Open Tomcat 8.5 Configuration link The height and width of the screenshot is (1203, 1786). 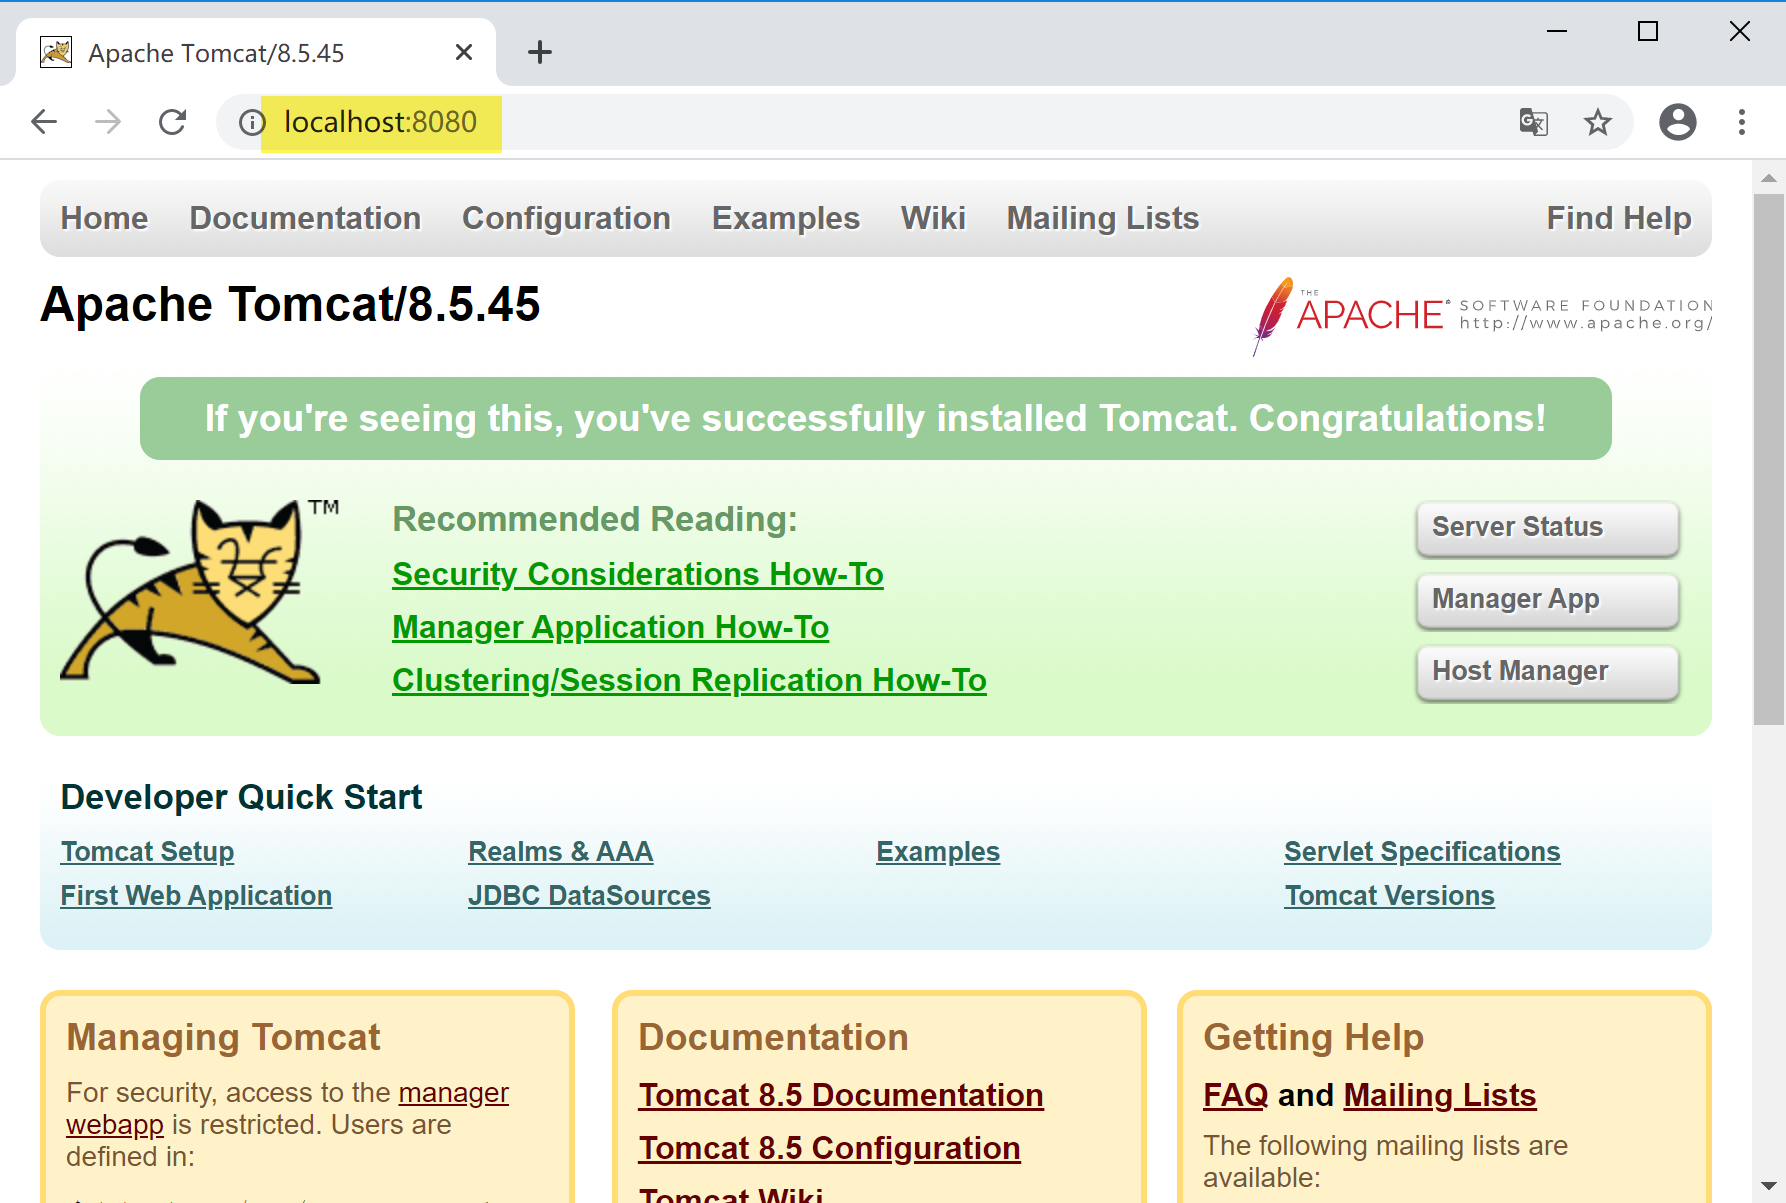click(830, 1148)
